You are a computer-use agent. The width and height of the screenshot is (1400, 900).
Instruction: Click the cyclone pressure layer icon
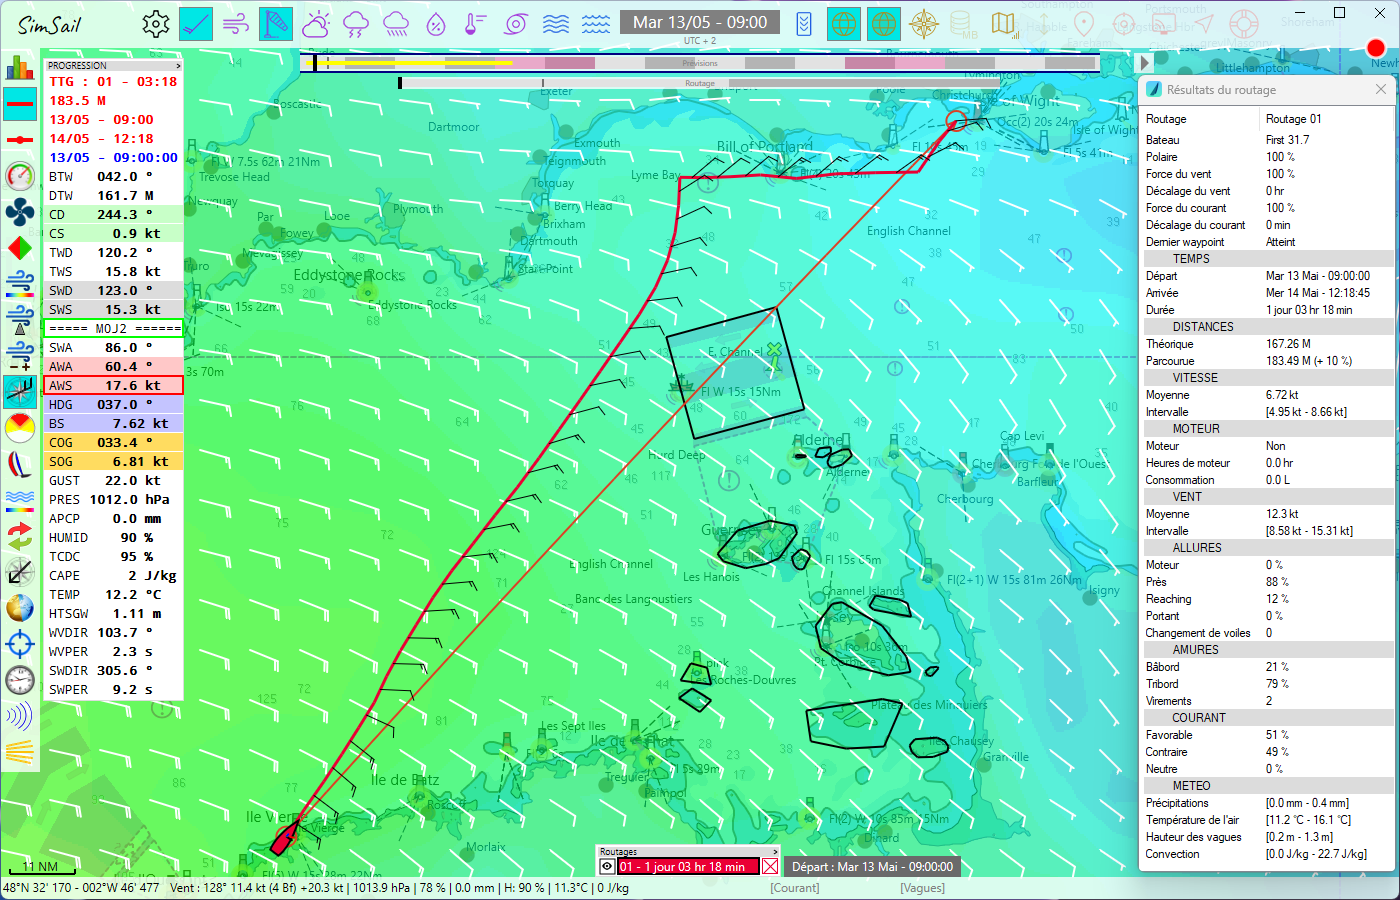tap(516, 23)
